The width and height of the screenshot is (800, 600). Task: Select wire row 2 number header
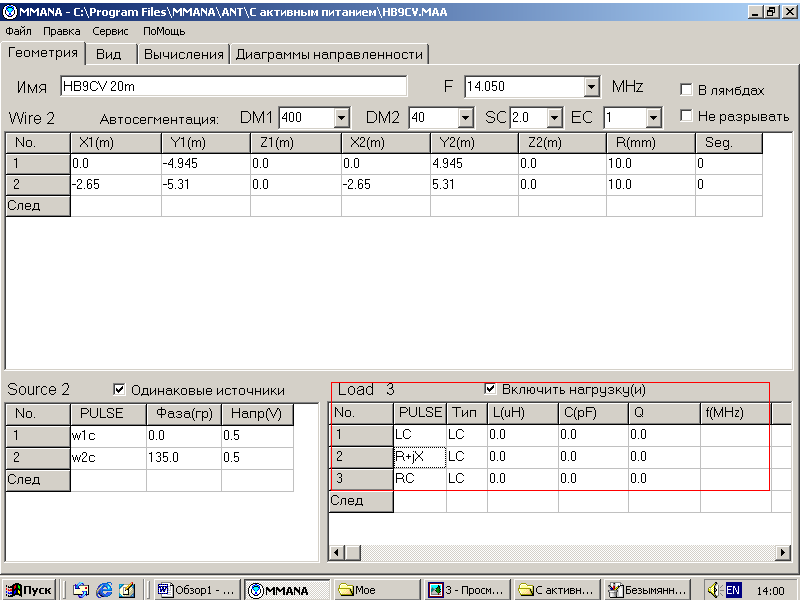coord(38,184)
